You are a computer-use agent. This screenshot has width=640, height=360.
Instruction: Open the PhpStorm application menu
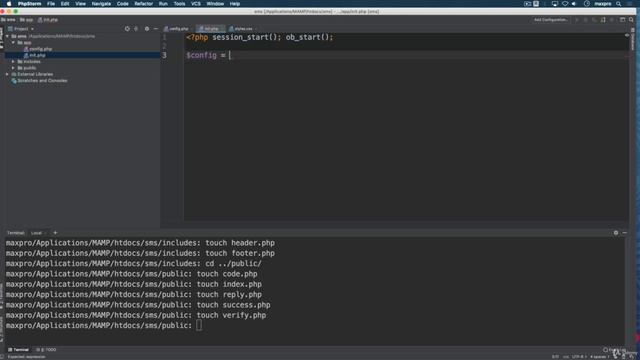29,4
